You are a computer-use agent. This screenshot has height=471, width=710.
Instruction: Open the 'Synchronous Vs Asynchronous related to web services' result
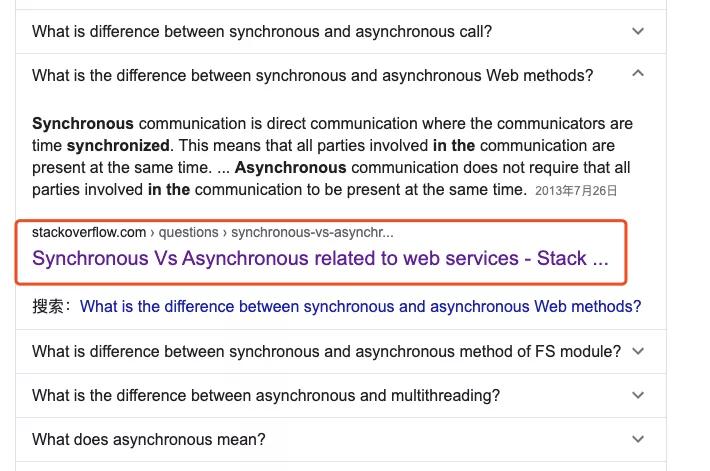pyautogui.click(x=320, y=258)
